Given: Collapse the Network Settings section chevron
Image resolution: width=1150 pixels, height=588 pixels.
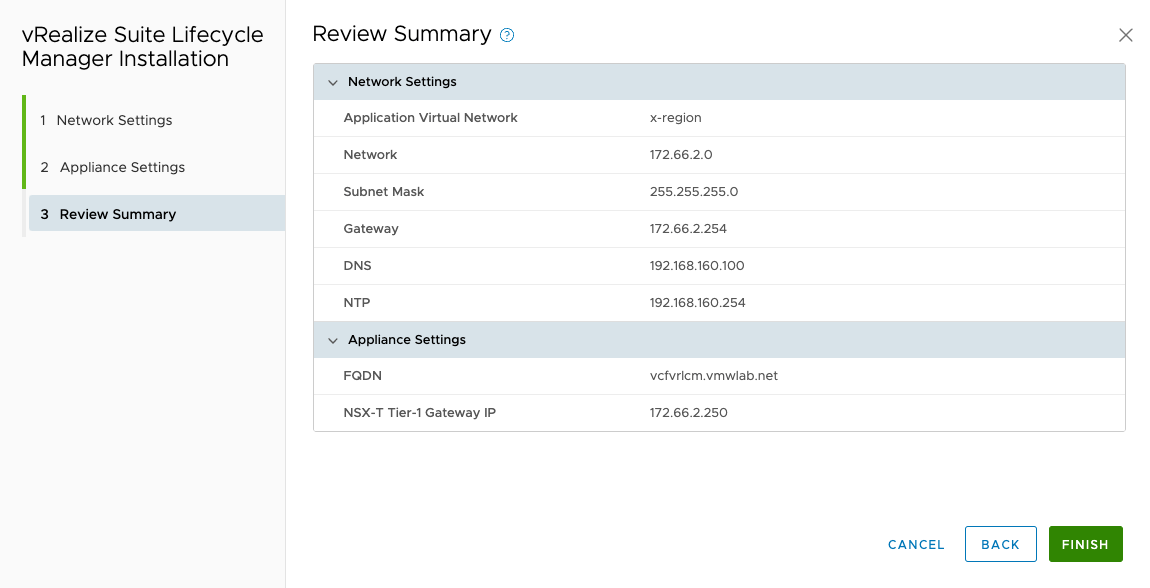Looking at the screenshot, I should click(x=333, y=82).
